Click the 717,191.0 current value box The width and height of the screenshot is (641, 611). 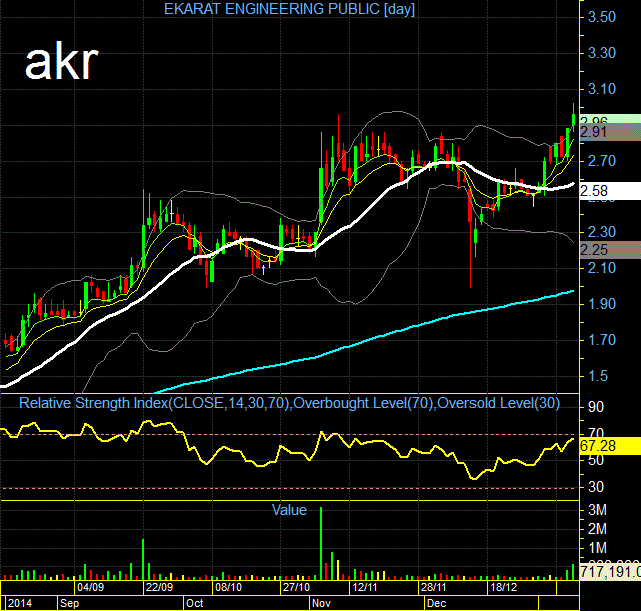pyautogui.click(x=610, y=572)
